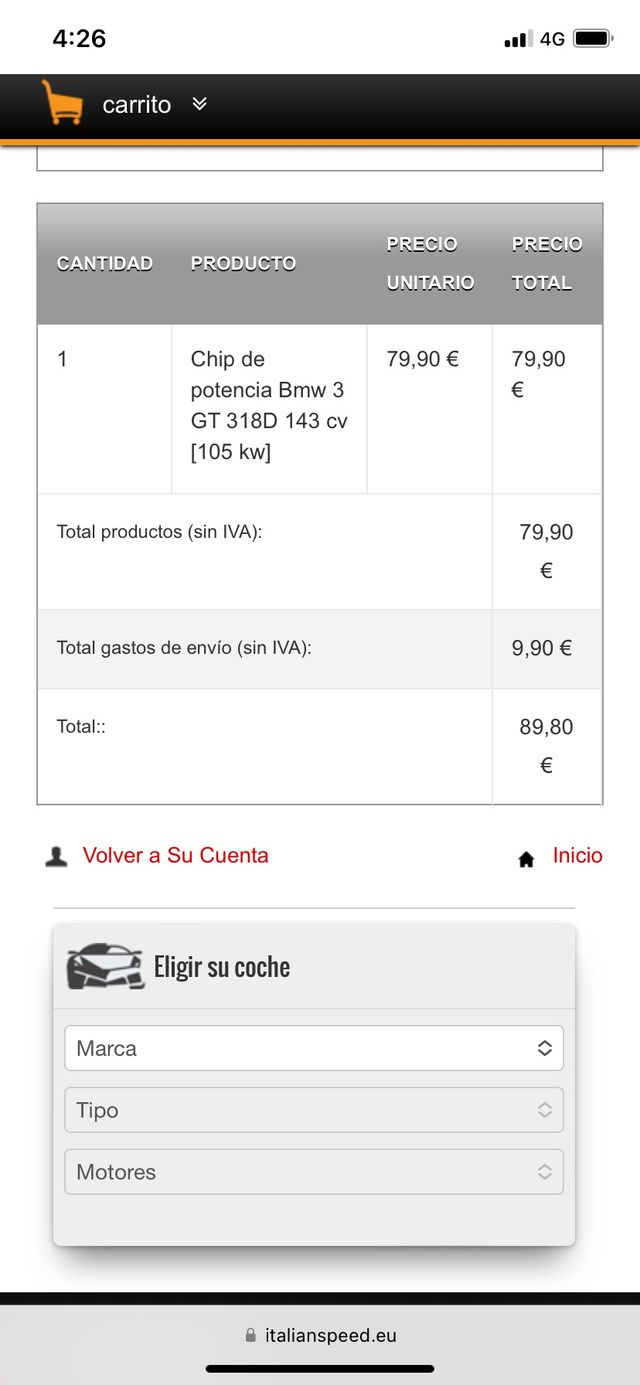The image size is (640, 1385).
Task: Tap the carrito header label
Action: (137, 105)
